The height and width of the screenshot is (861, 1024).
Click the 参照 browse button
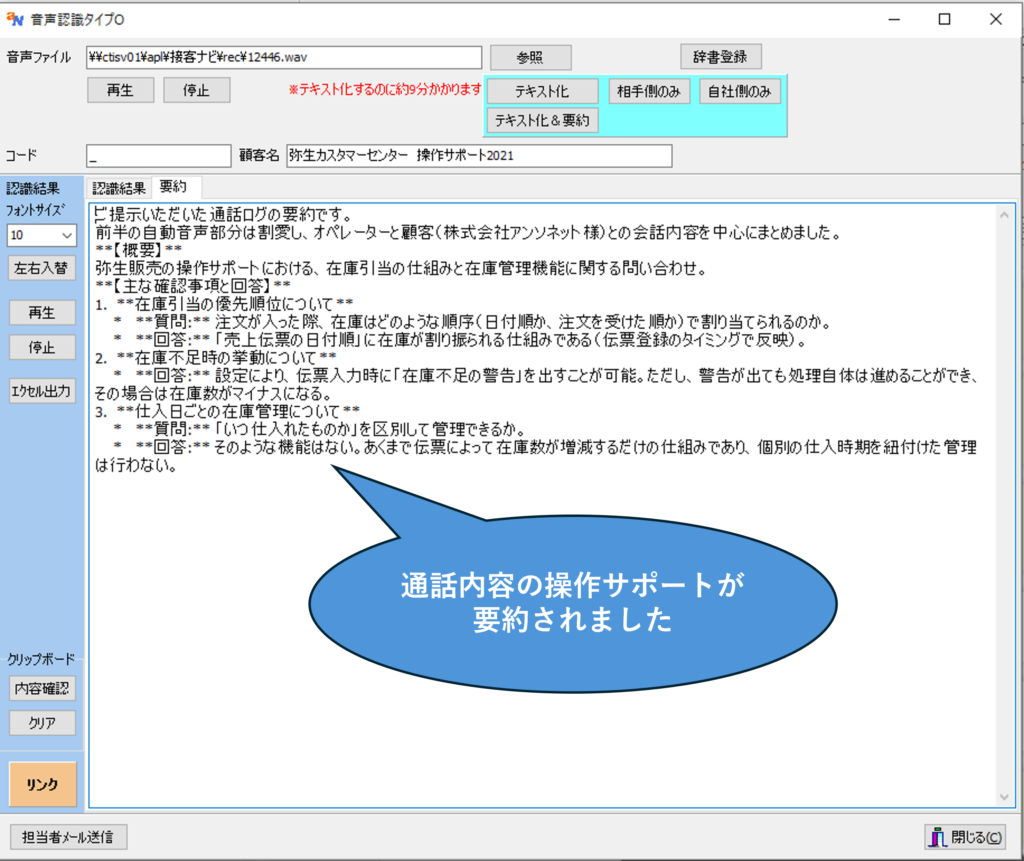530,58
